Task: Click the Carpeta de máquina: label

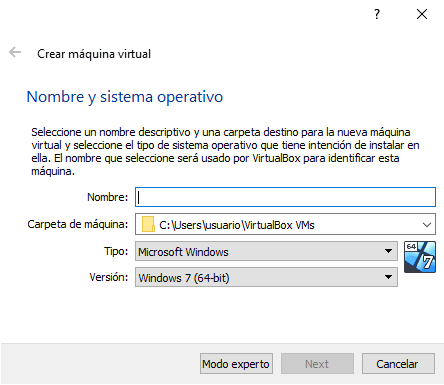Action: pyautogui.click(x=78, y=224)
